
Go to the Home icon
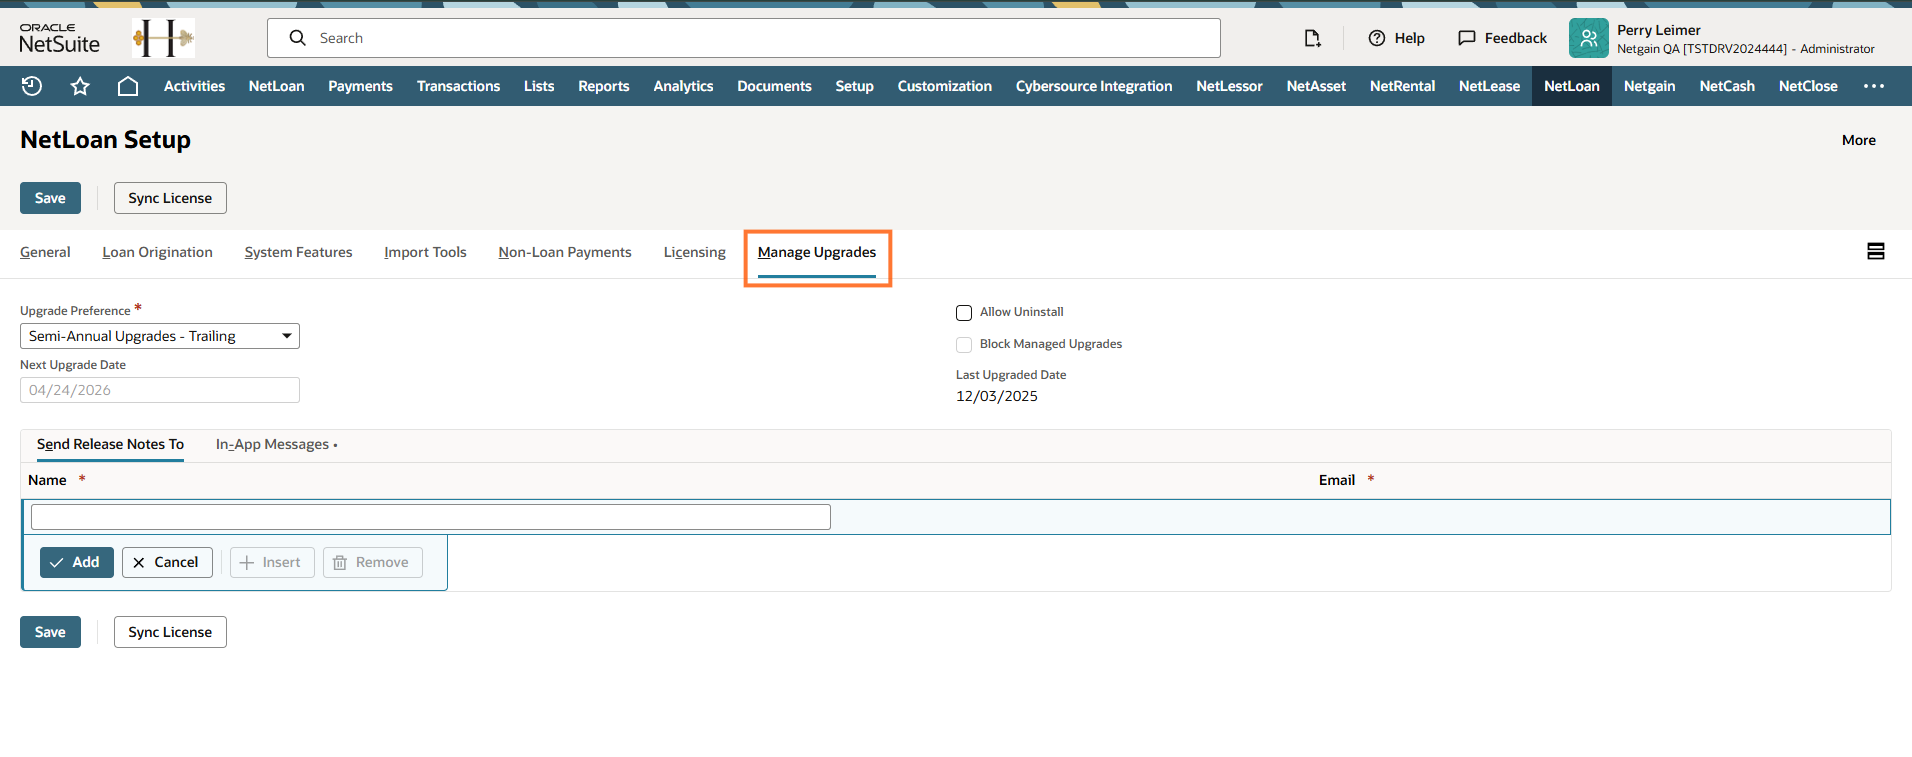click(128, 86)
